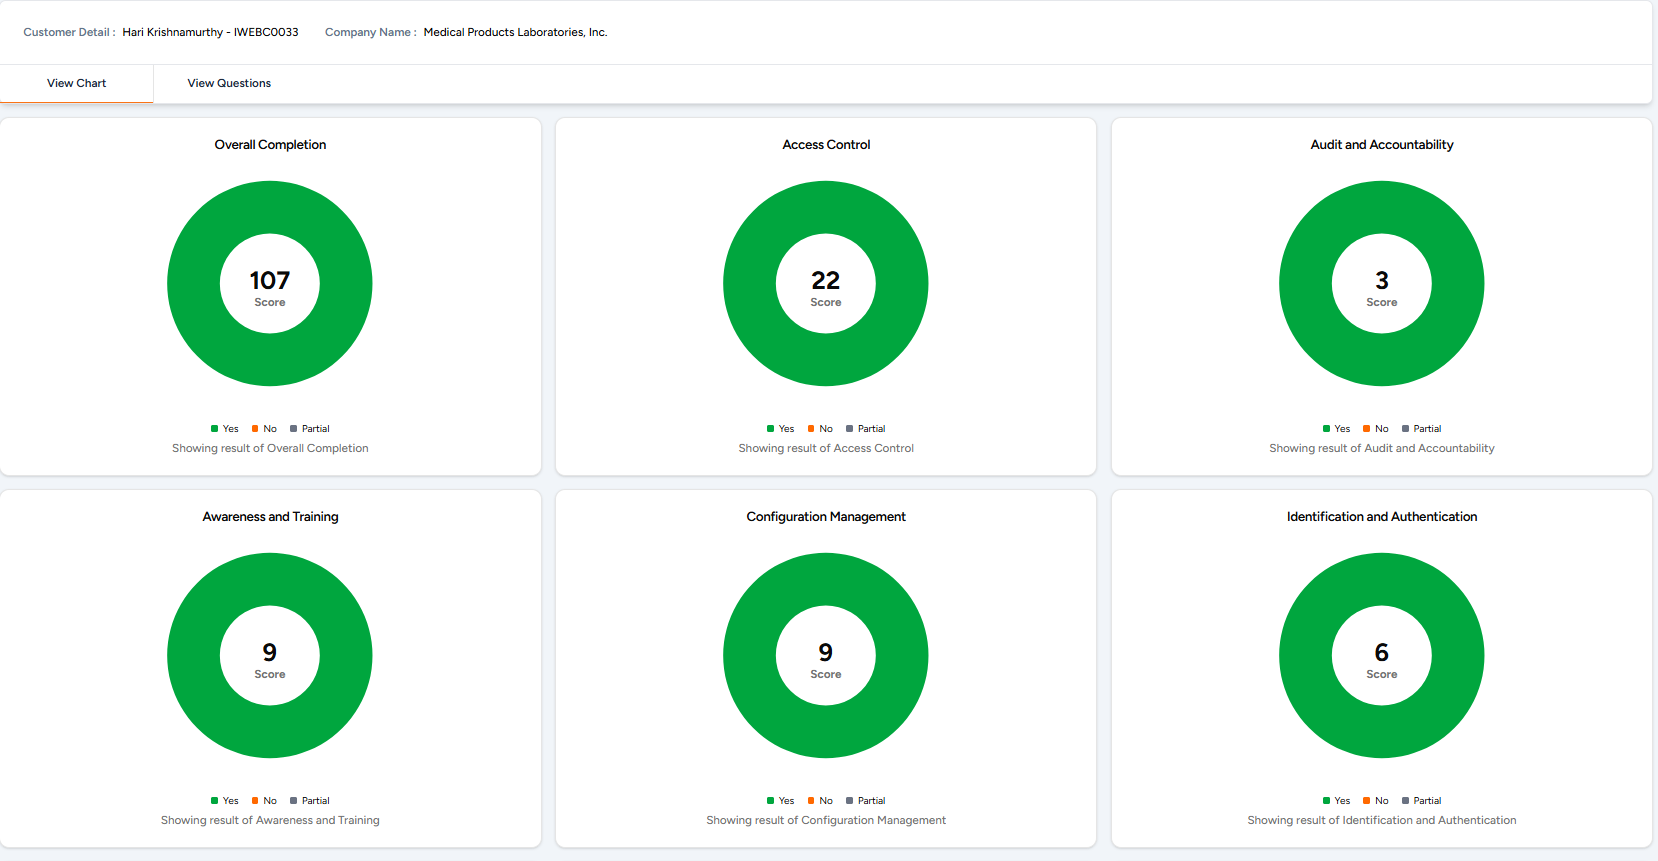Toggle Yes legend in Overall Completion chart
Screen dimensions: 1658x861
(225, 429)
